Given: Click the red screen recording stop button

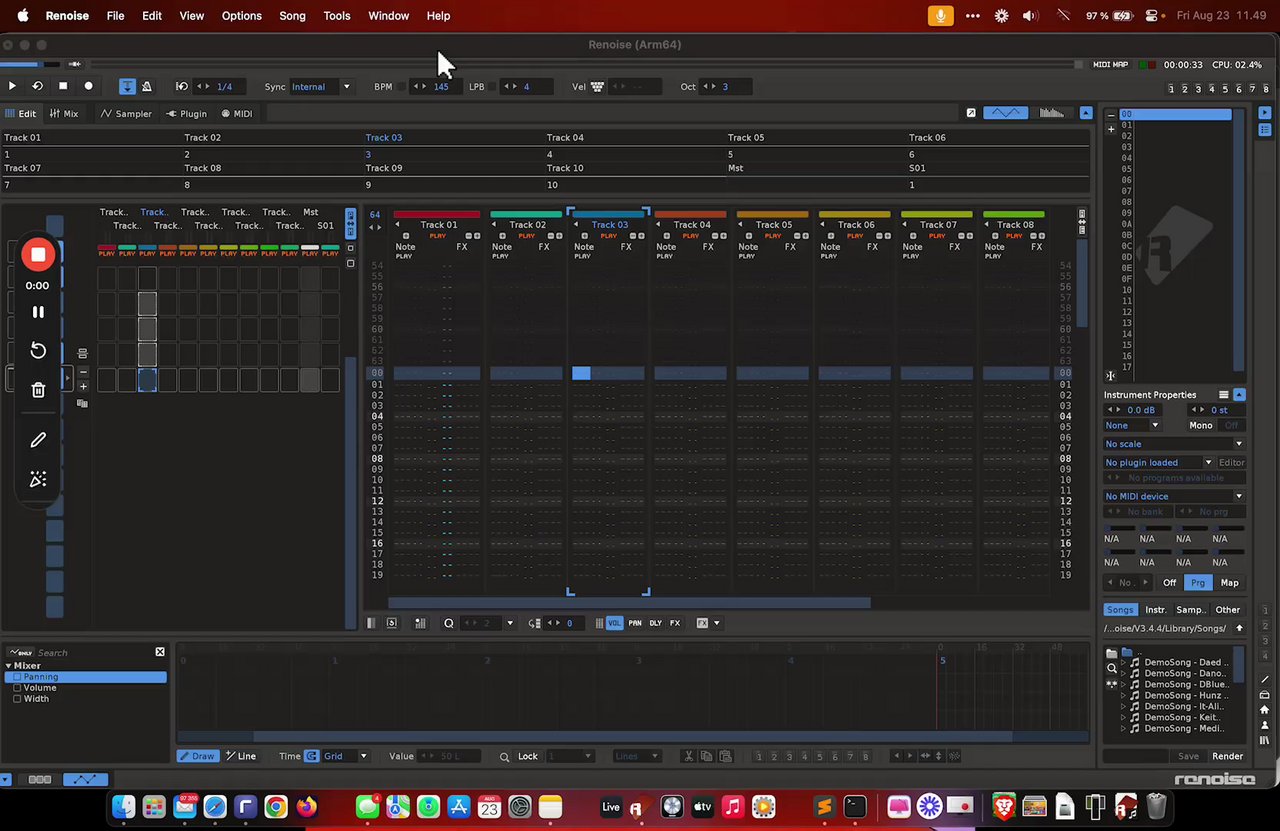Looking at the screenshot, I should click(x=38, y=255).
